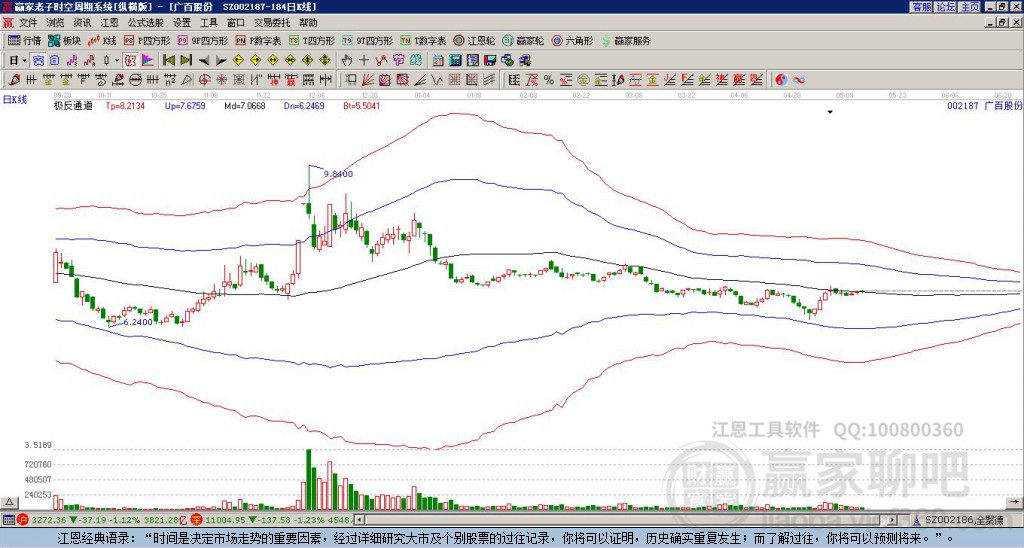Open the calculator icon

[455, 61]
